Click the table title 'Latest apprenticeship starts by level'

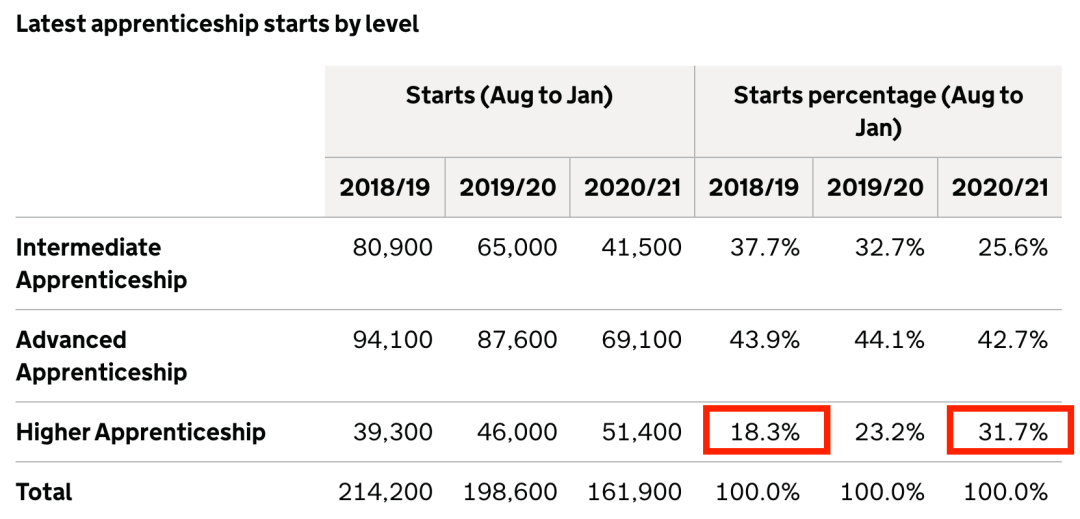[x=217, y=25]
